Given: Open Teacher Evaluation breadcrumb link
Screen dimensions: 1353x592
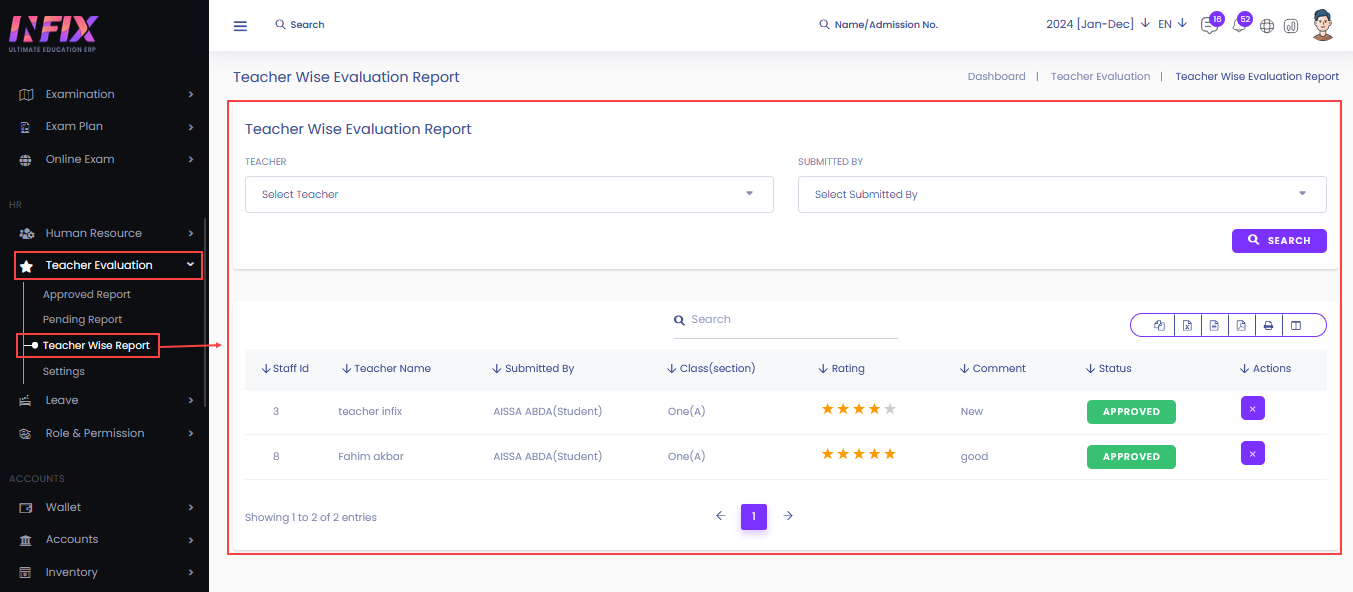Looking at the screenshot, I should pyautogui.click(x=1100, y=76).
